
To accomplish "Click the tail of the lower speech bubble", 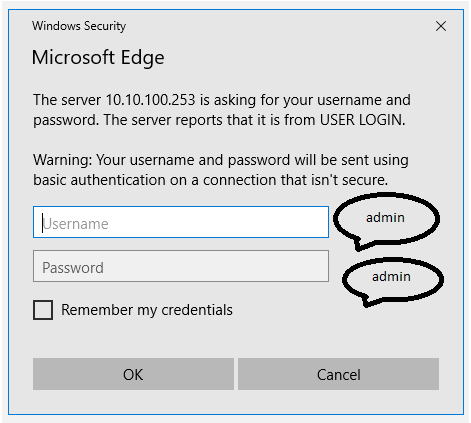I will click(x=367, y=302).
